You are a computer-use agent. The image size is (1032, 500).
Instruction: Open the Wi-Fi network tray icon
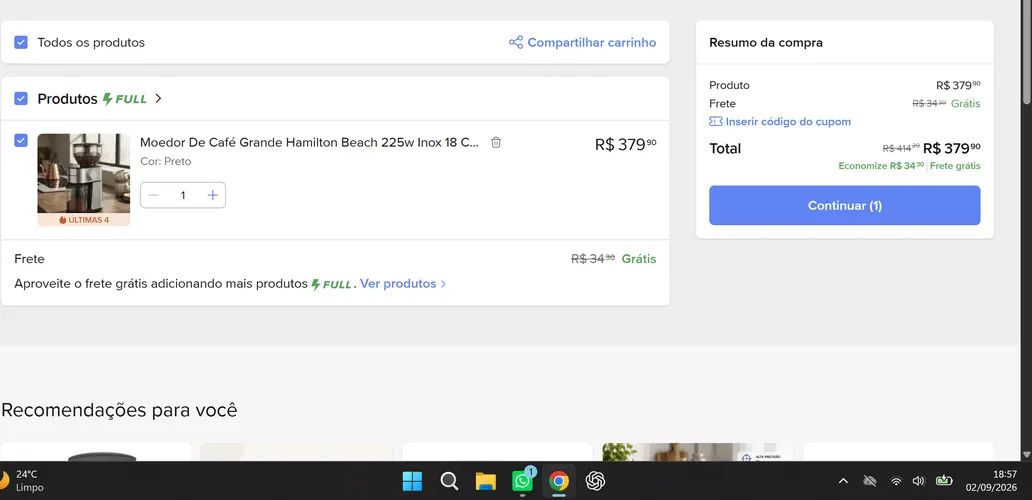[896, 482]
